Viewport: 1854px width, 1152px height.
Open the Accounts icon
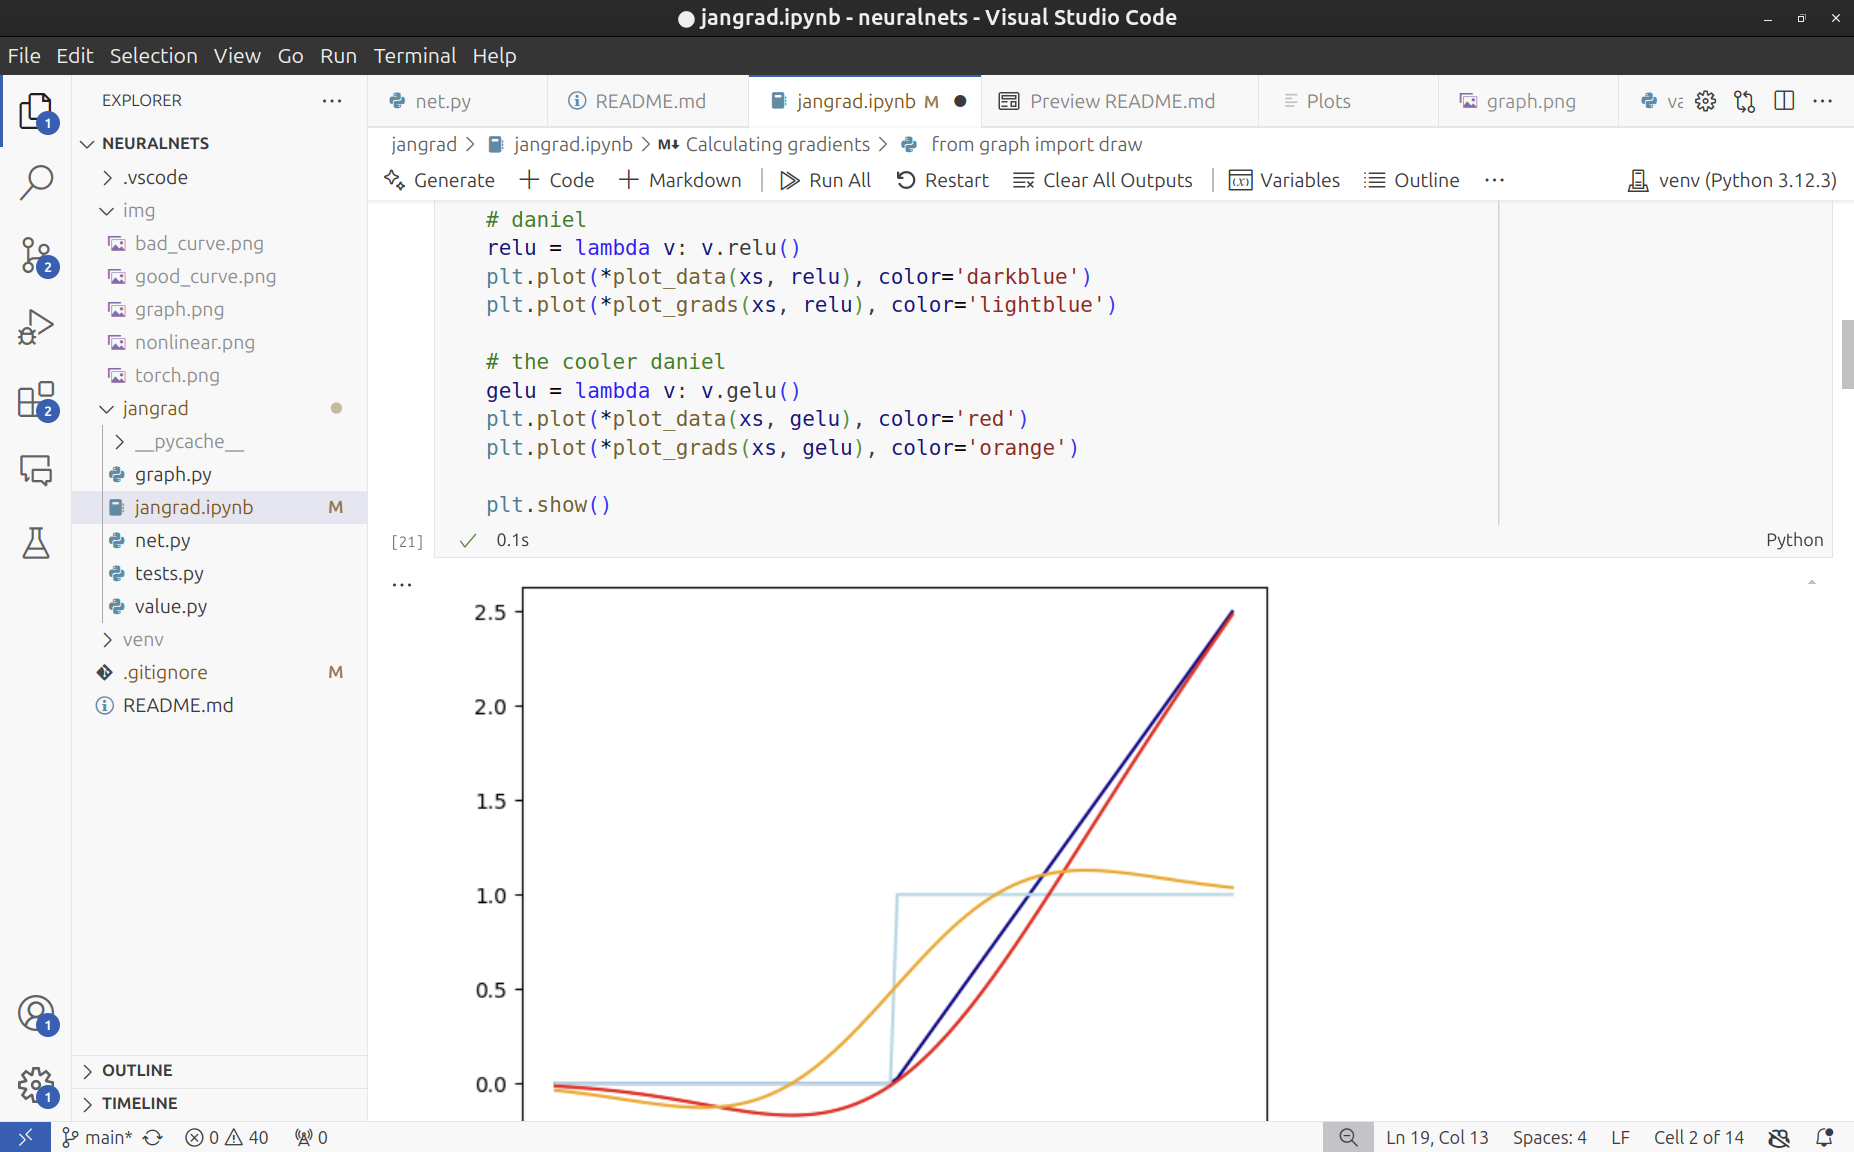[37, 1012]
